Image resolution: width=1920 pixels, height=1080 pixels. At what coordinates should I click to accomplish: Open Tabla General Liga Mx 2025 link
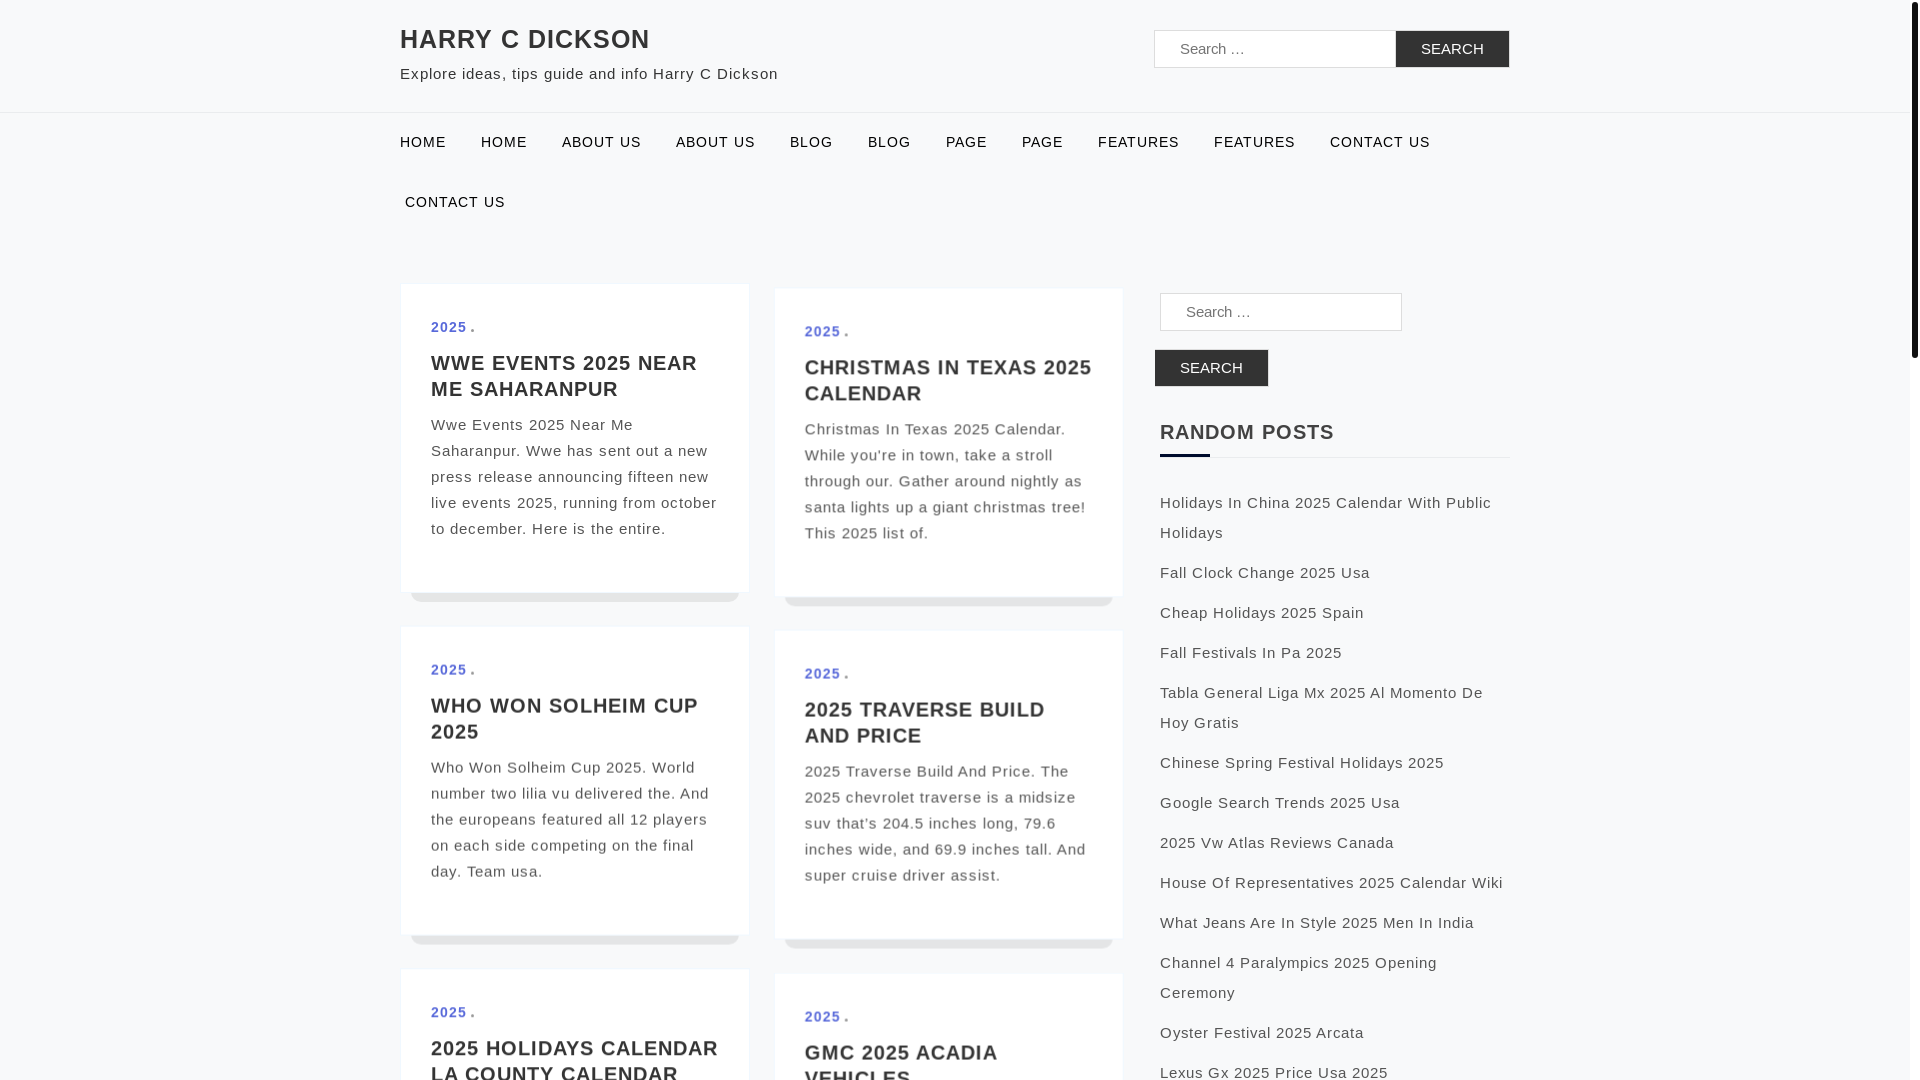click(x=1321, y=708)
